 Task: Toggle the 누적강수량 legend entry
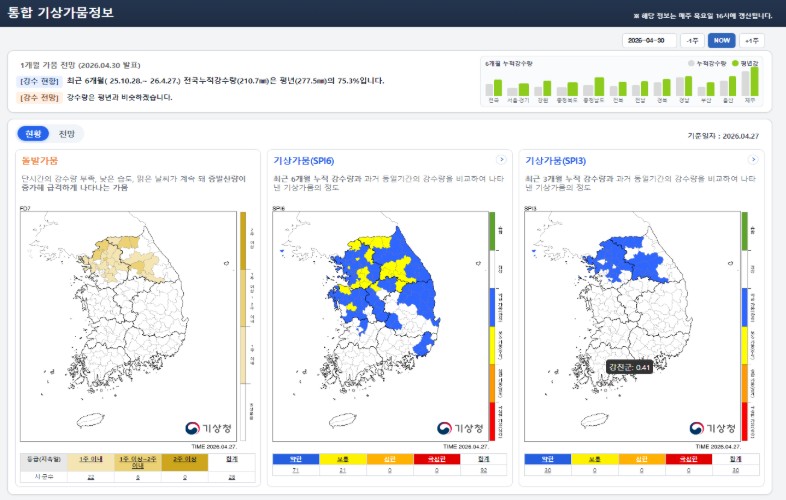pos(707,63)
